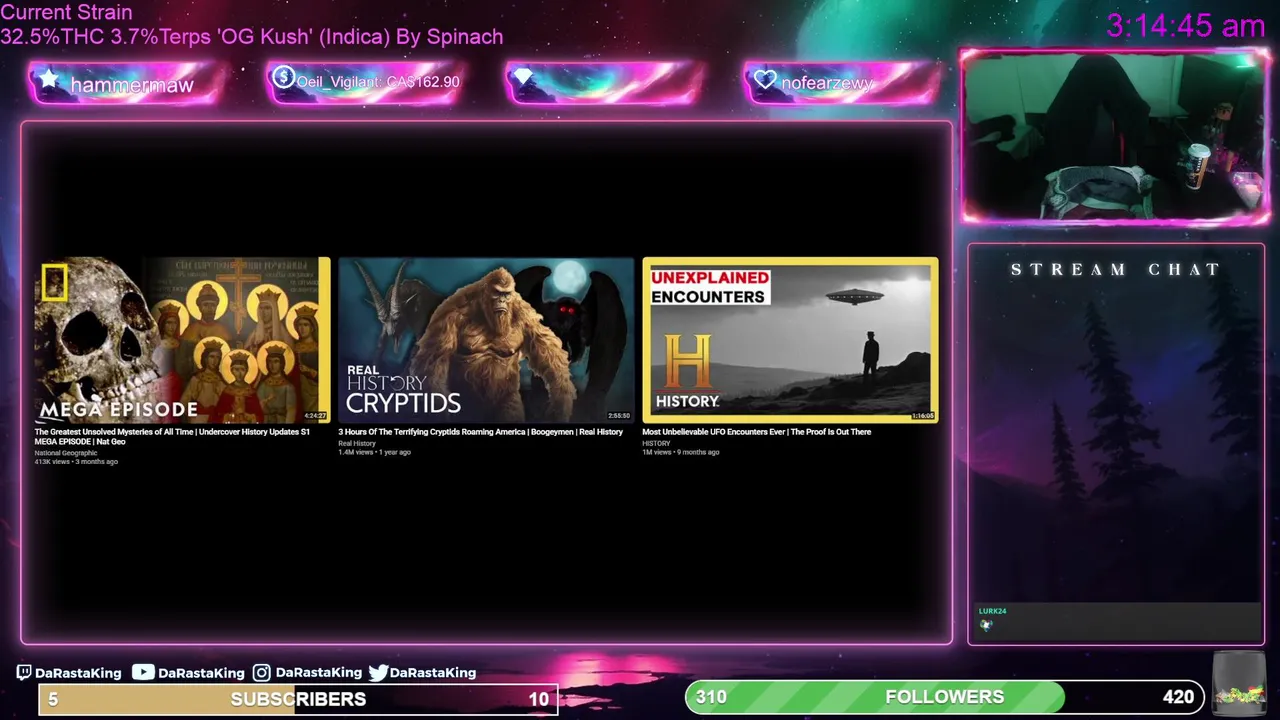
Task: Click the History channel H logo
Action: (687, 361)
